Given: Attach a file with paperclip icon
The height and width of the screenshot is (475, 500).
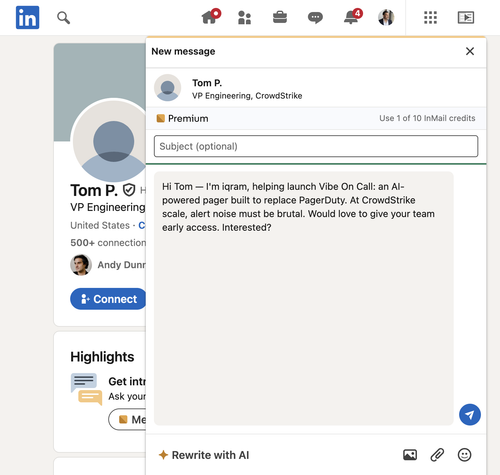Looking at the screenshot, I should click(437, 455).
